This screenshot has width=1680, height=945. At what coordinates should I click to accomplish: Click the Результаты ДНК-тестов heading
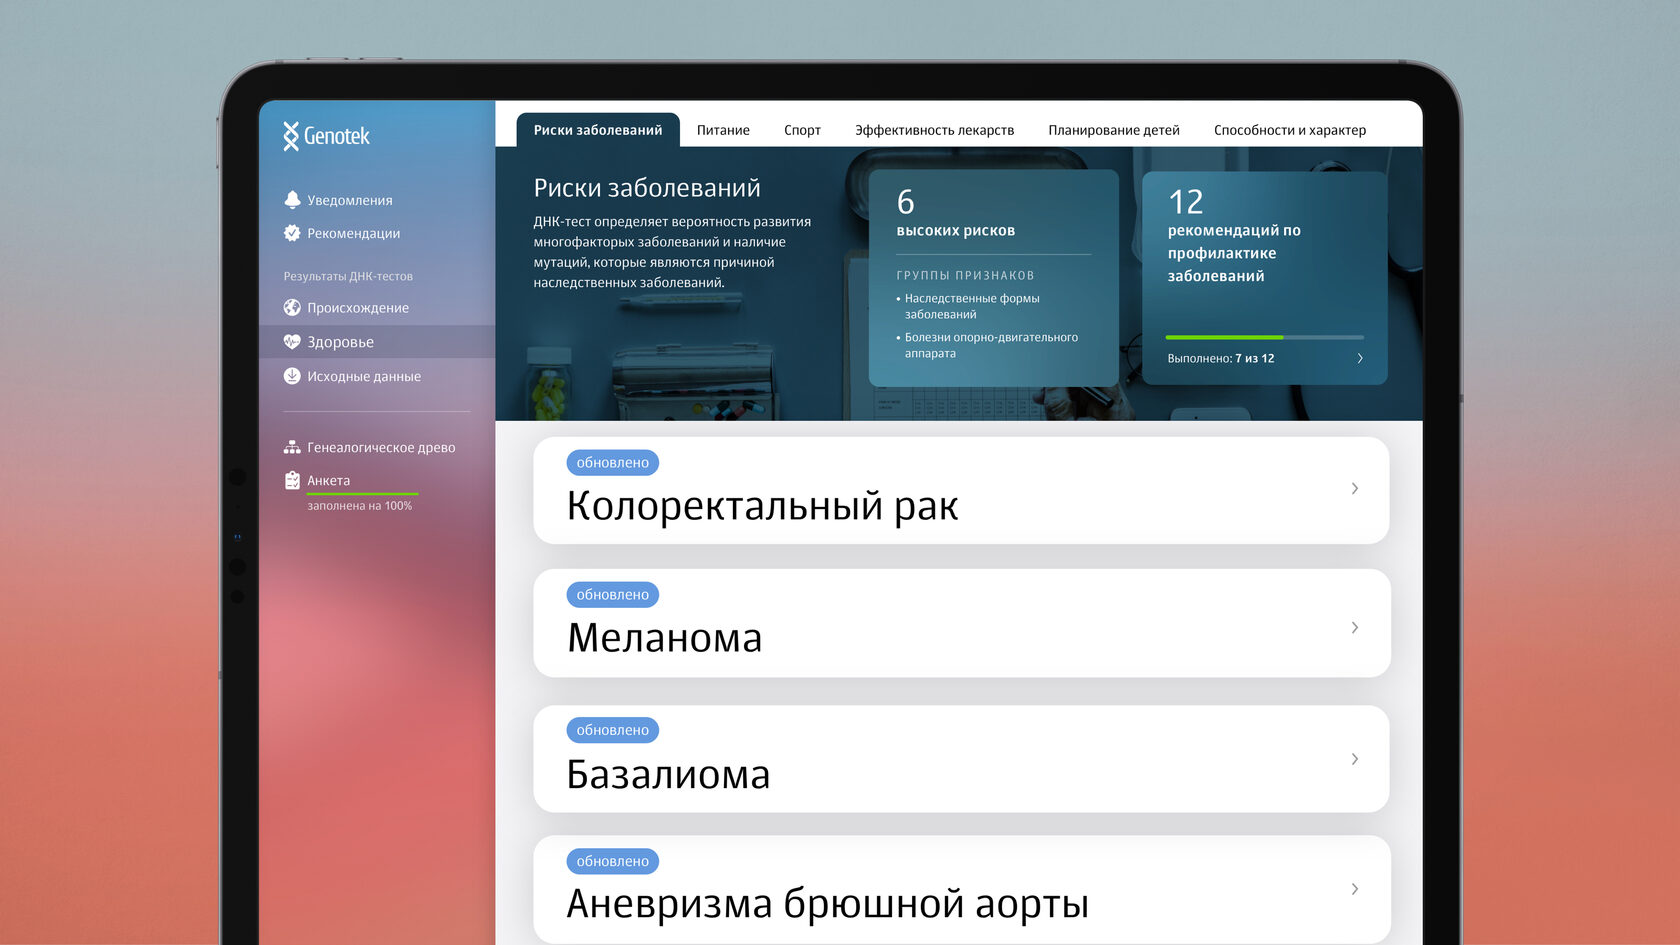[x=348, y=276]
